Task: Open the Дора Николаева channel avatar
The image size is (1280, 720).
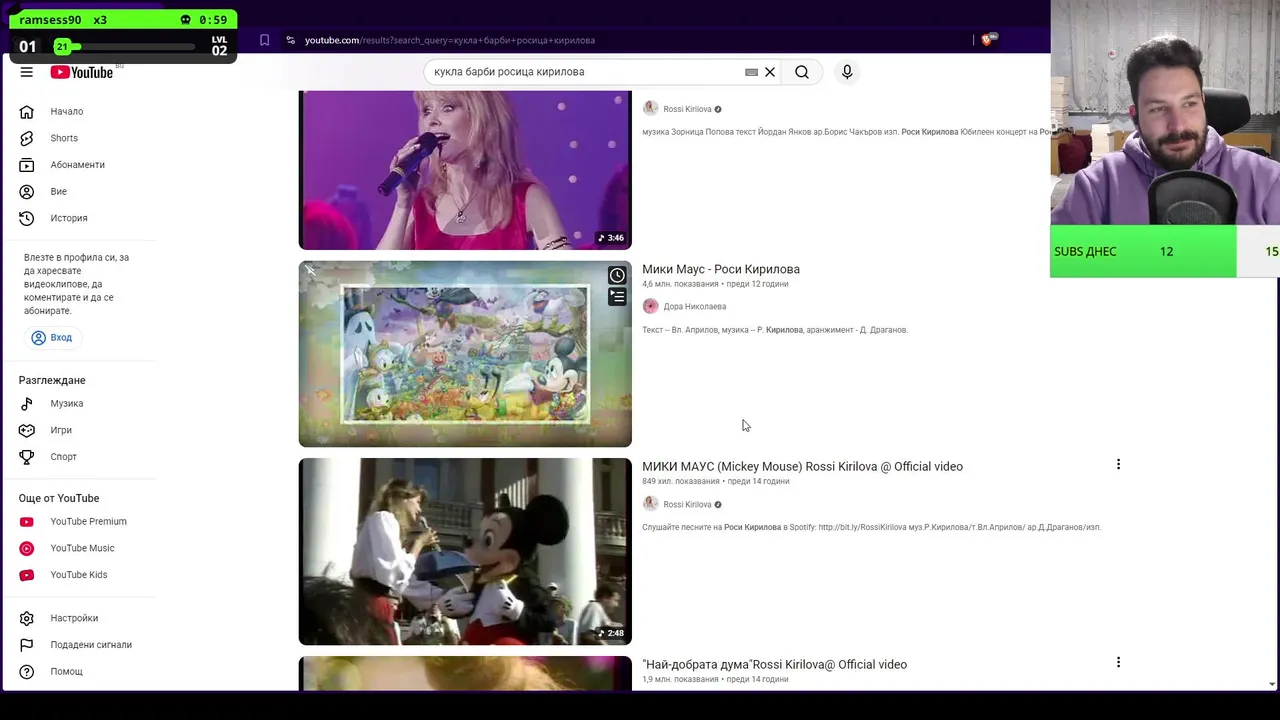Action: [x=650, y=306]
